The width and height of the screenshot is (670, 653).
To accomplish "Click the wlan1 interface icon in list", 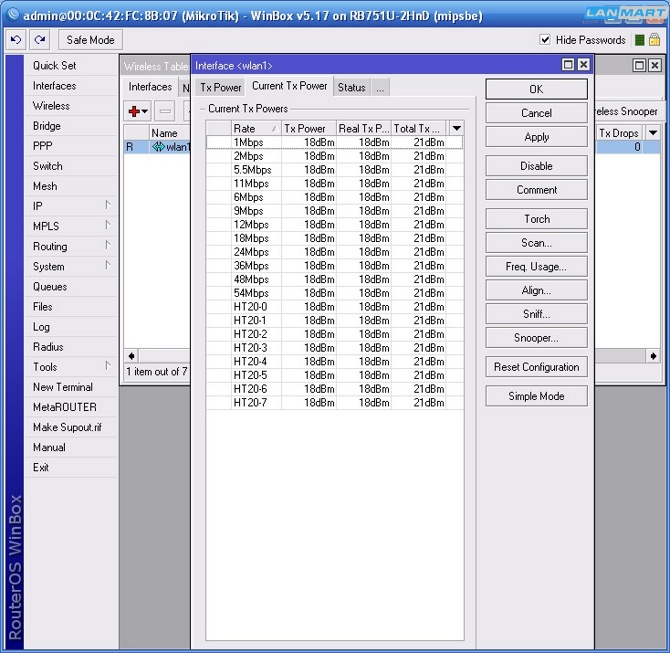I will [x=159, y=147].
